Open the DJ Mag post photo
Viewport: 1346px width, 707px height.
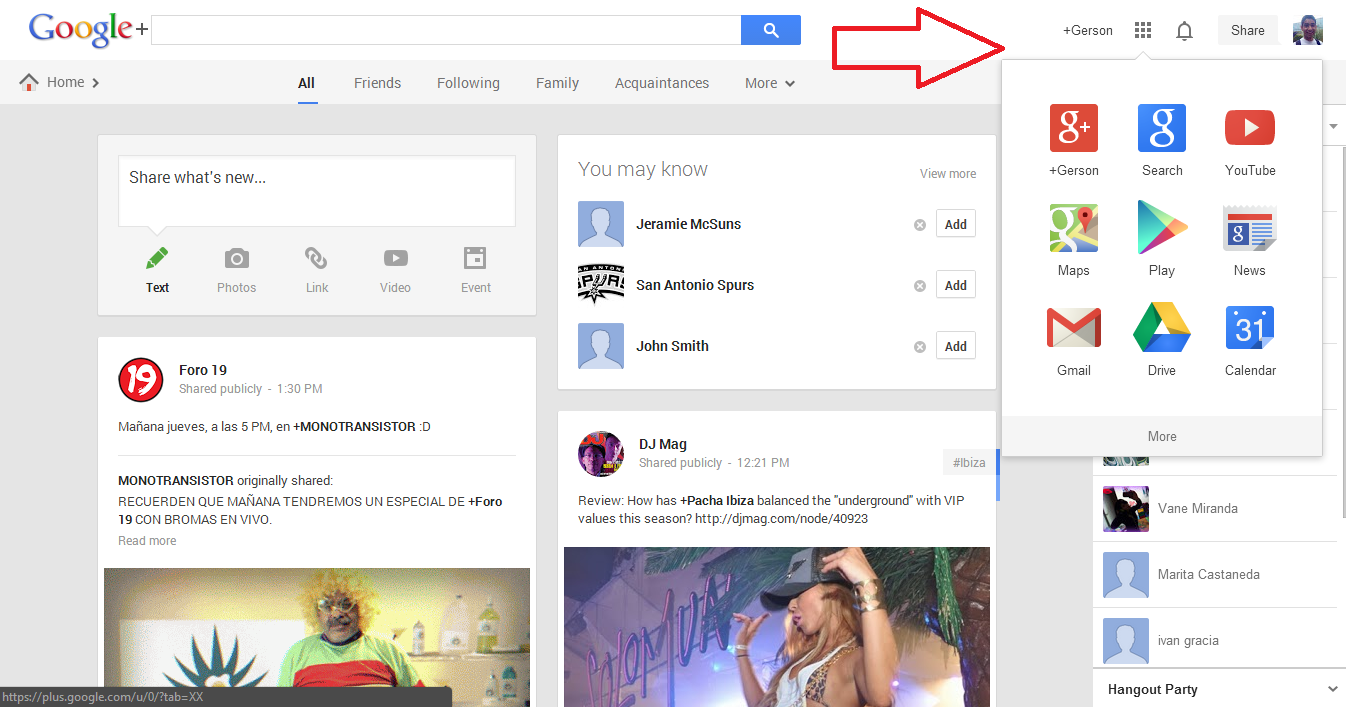[777, 626]
